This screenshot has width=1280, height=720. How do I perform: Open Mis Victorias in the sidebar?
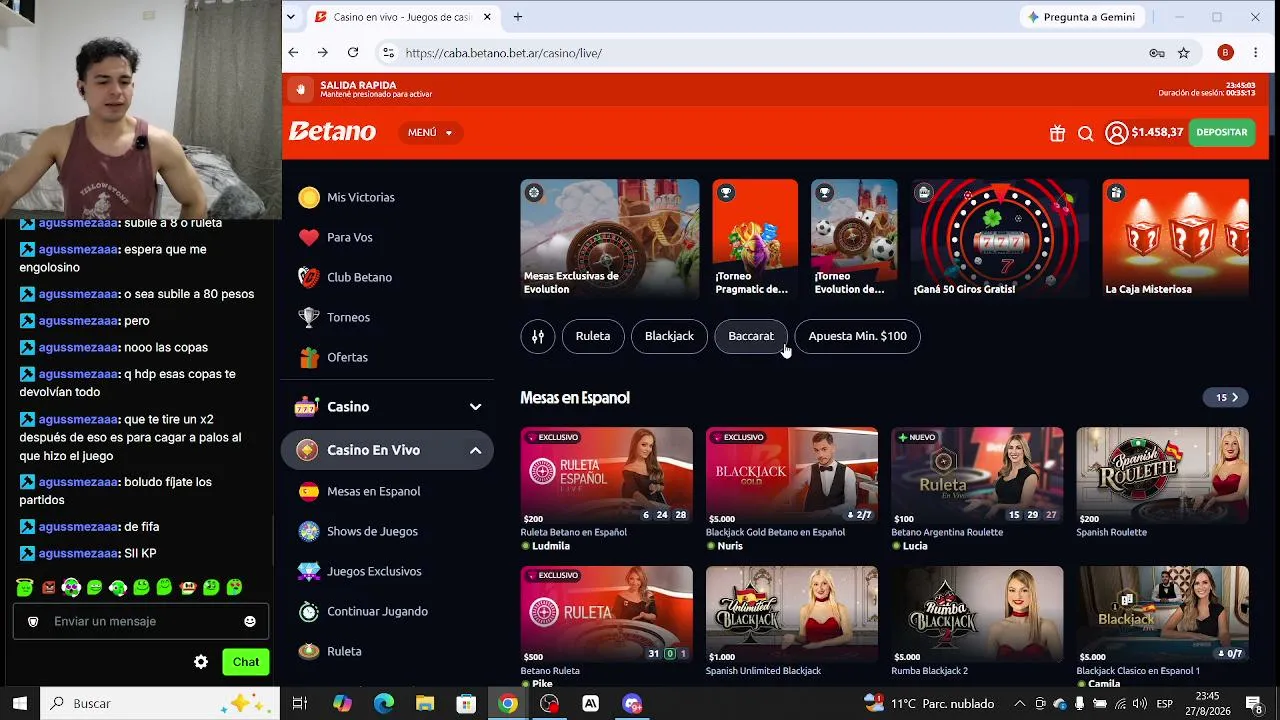347,197
